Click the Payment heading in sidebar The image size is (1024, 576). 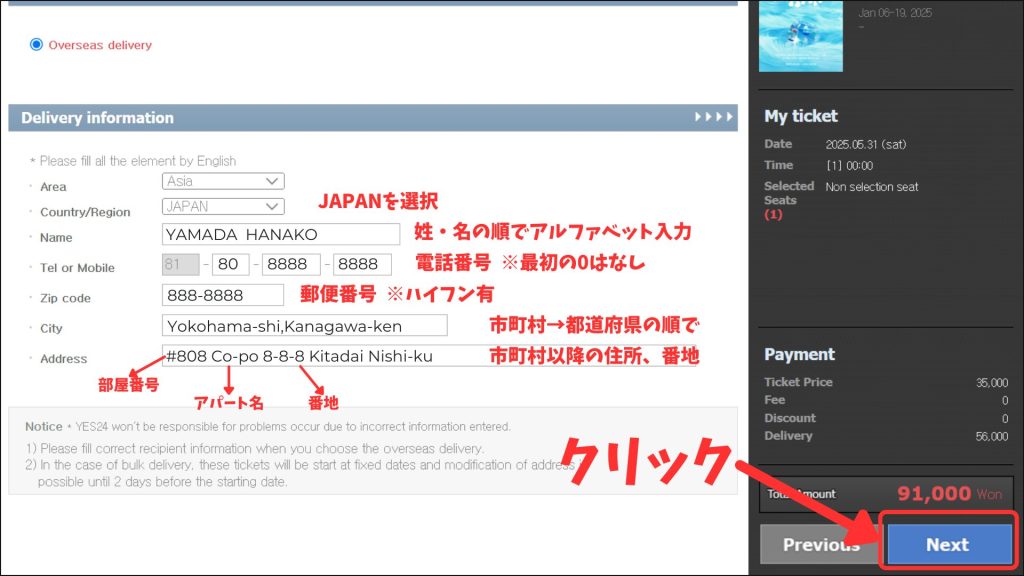click(x=799, y=354)
